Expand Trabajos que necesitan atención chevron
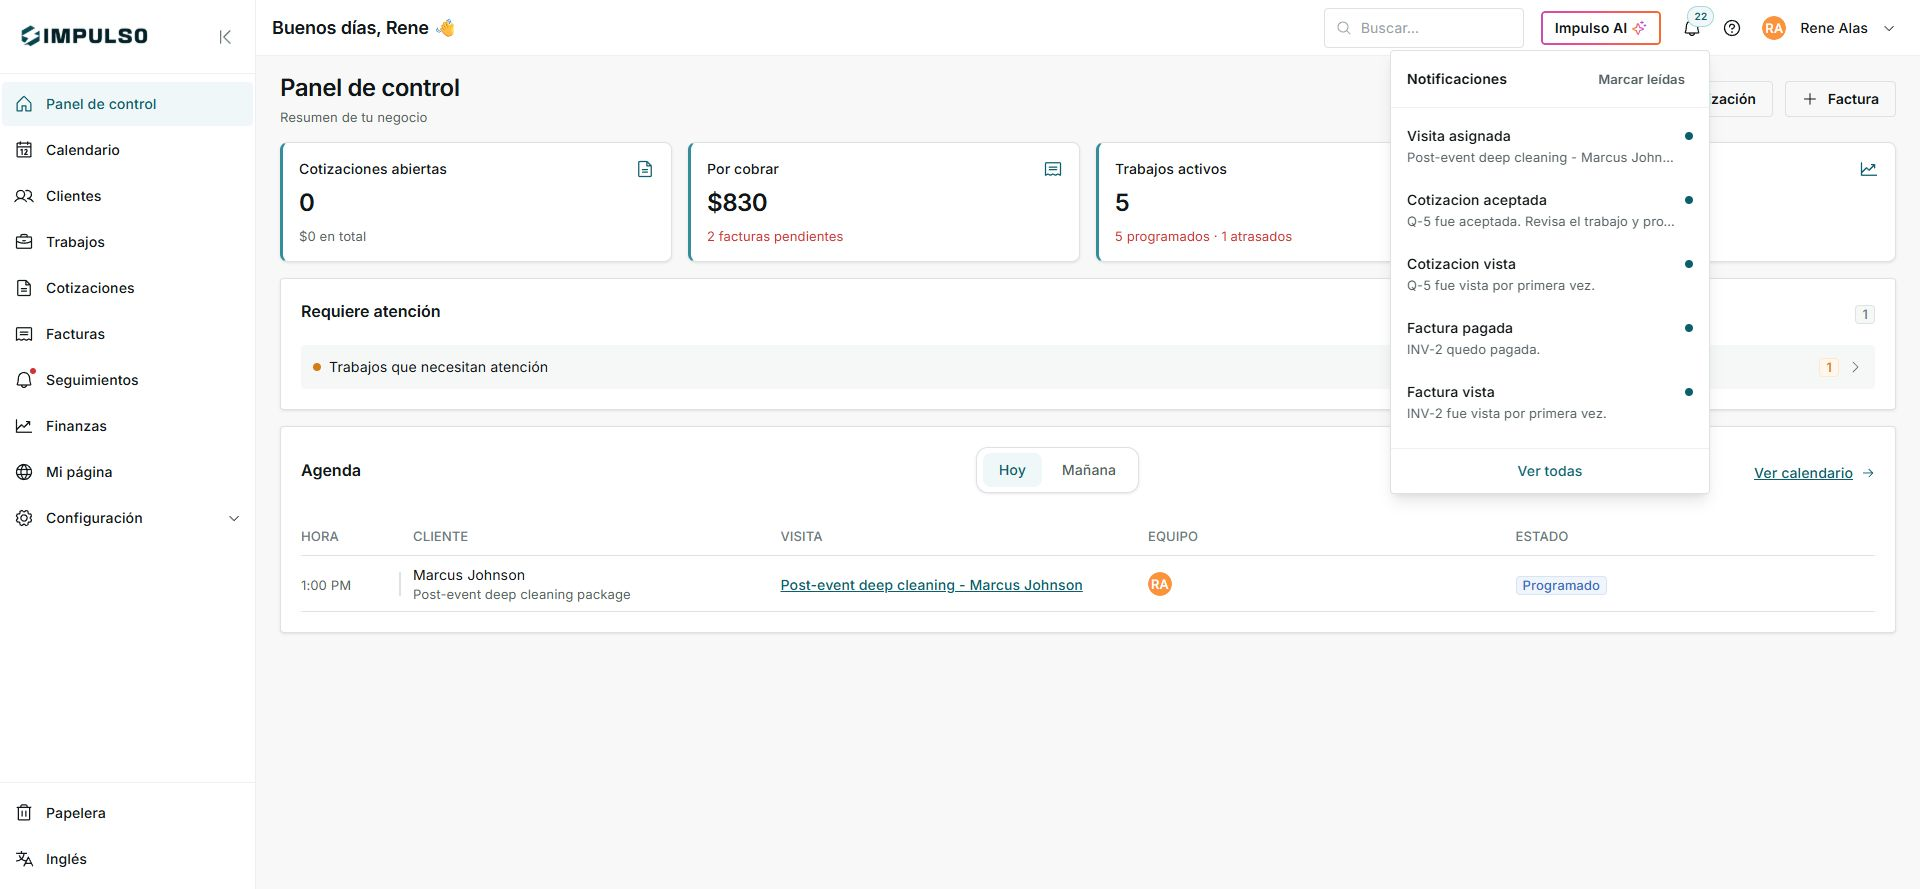The height and width of the screenshot is (889, 1920). pos(1855,367)
